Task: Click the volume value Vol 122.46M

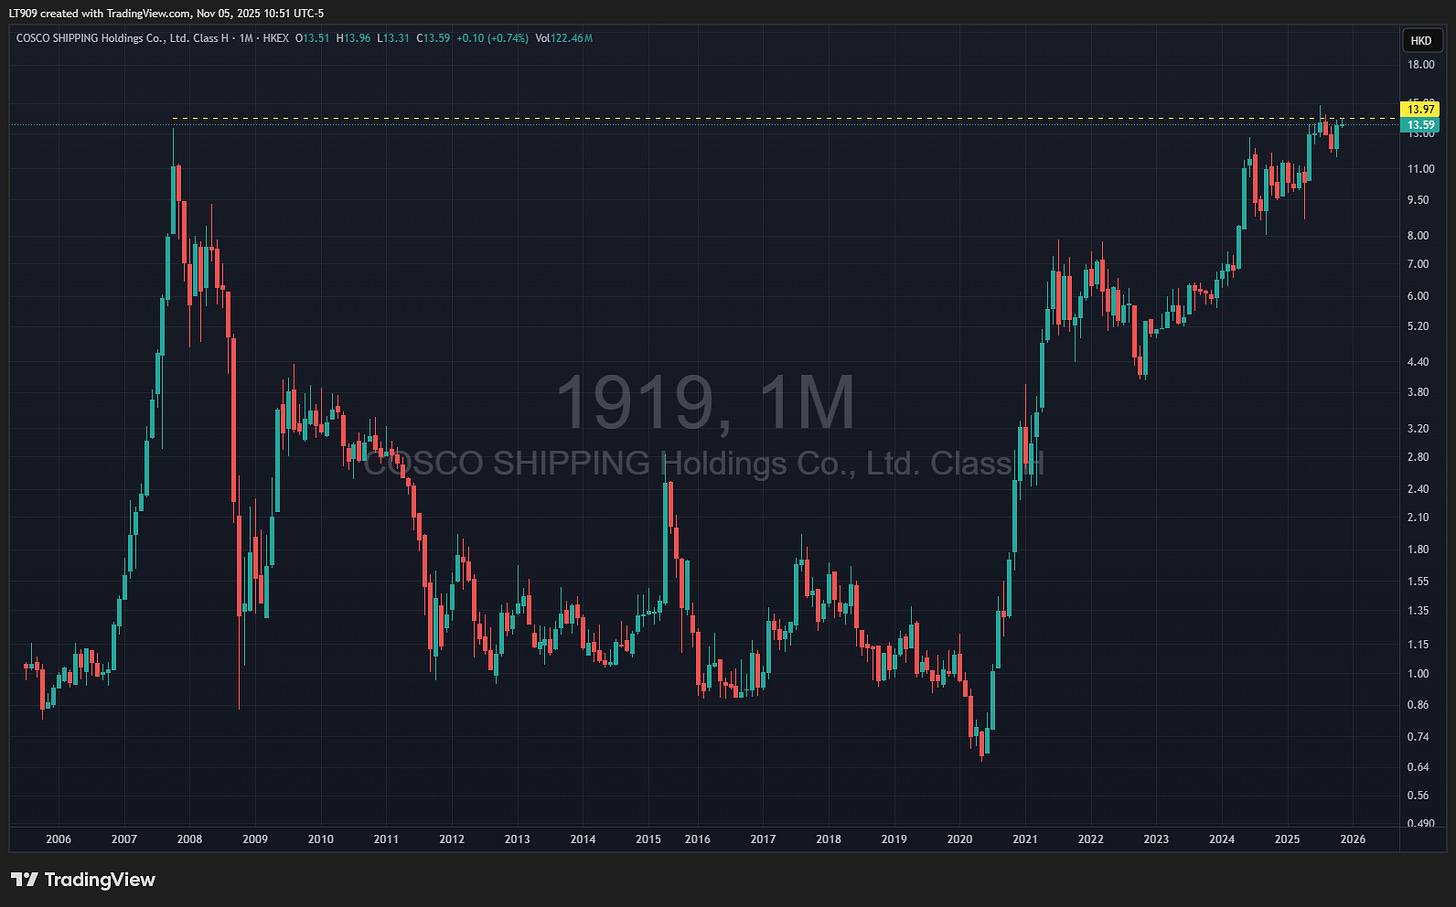Action: click(564, 38)
